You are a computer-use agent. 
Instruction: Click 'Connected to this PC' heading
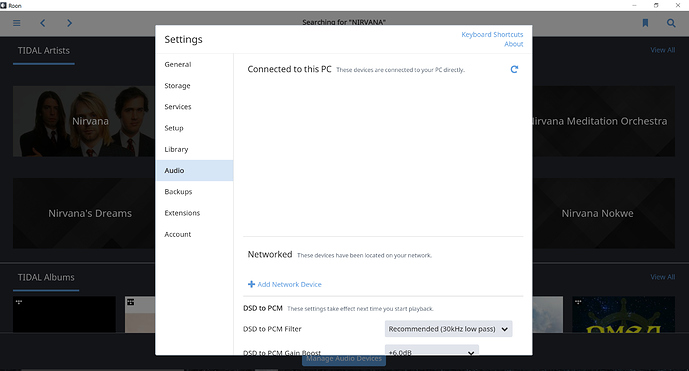point(289,69)
